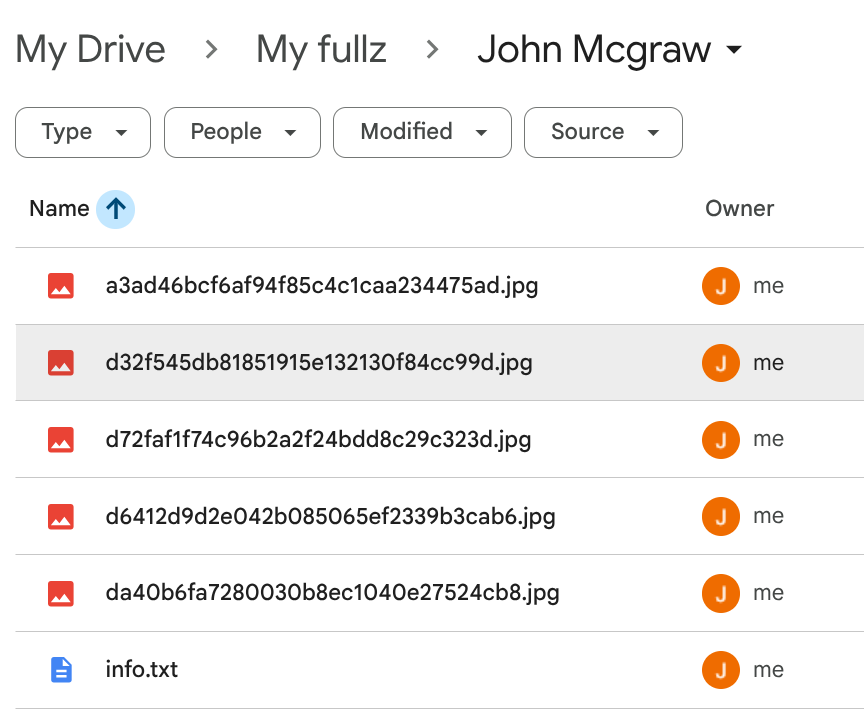The image size is (864, 728).
Task: Open the Type filter dropdown
Action: (83, 132)
